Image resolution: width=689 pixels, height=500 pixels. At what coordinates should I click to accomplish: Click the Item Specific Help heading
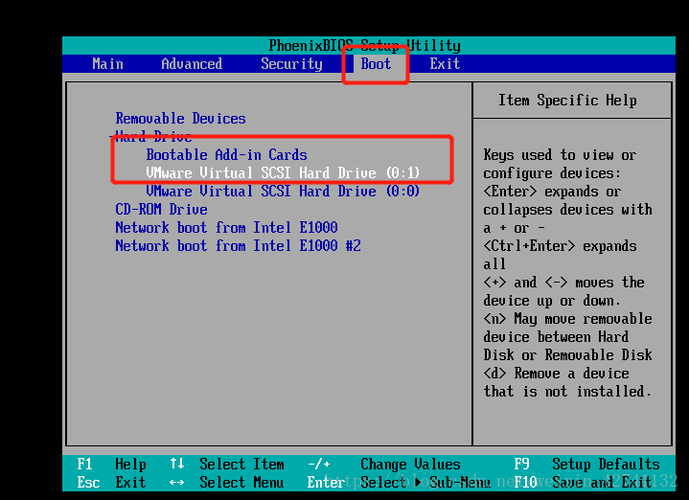(x=567, y=101)
